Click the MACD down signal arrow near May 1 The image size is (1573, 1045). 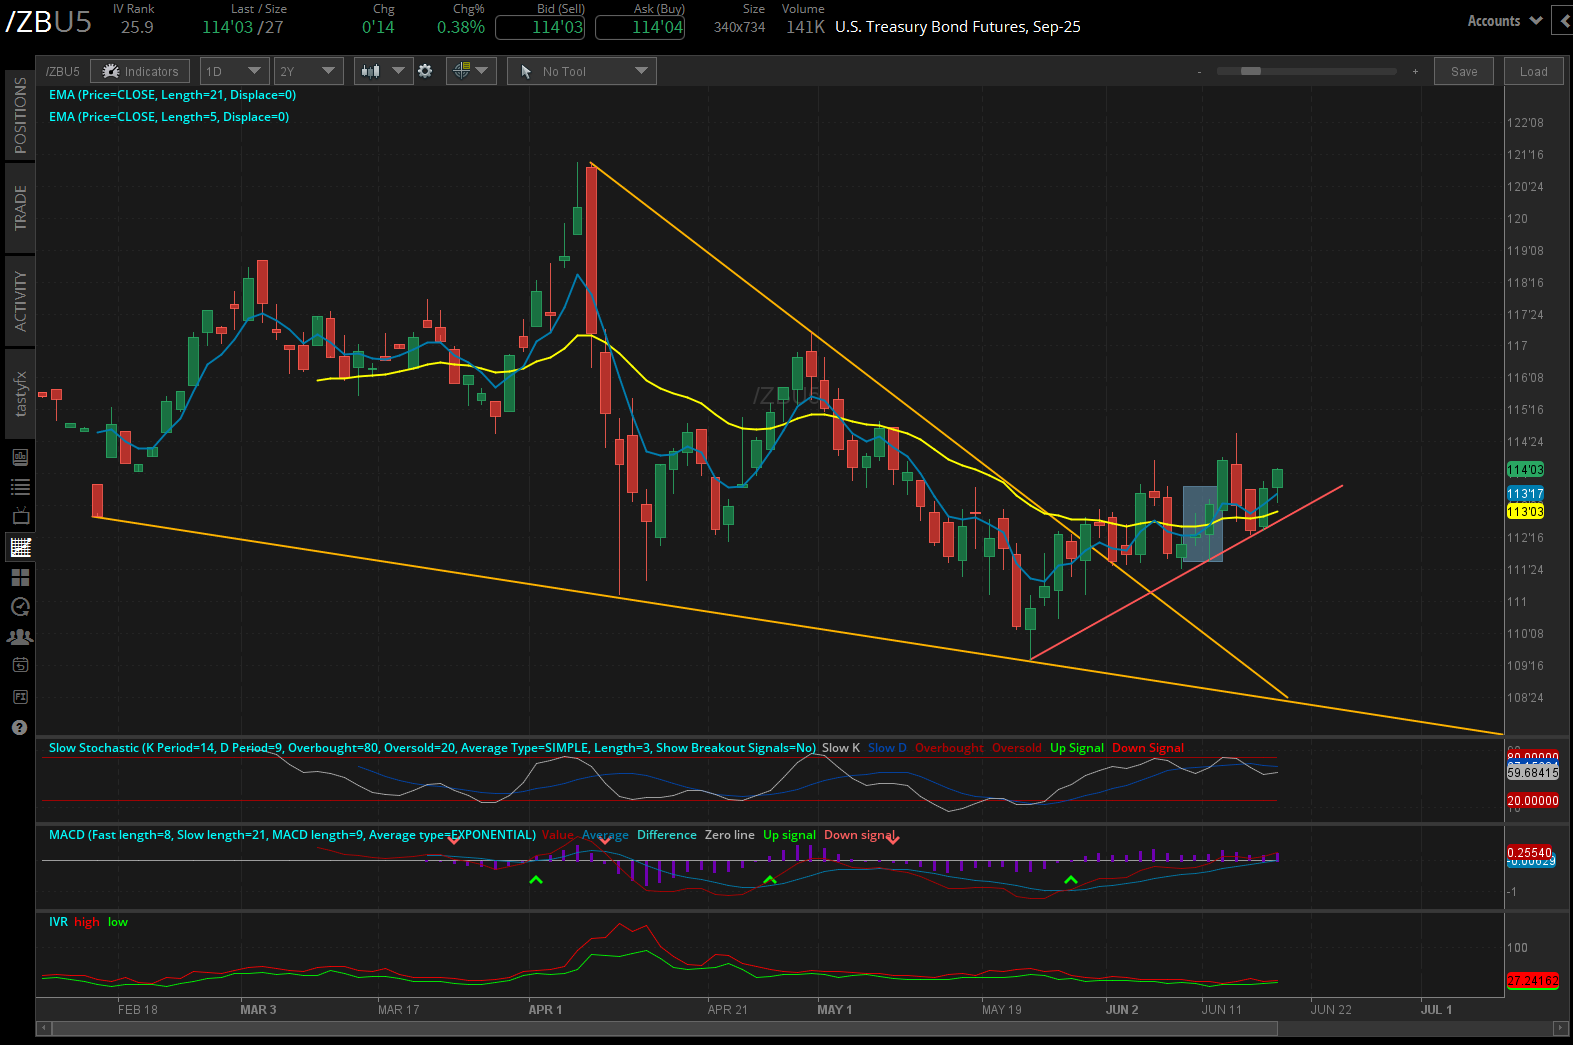pos(893,840)
